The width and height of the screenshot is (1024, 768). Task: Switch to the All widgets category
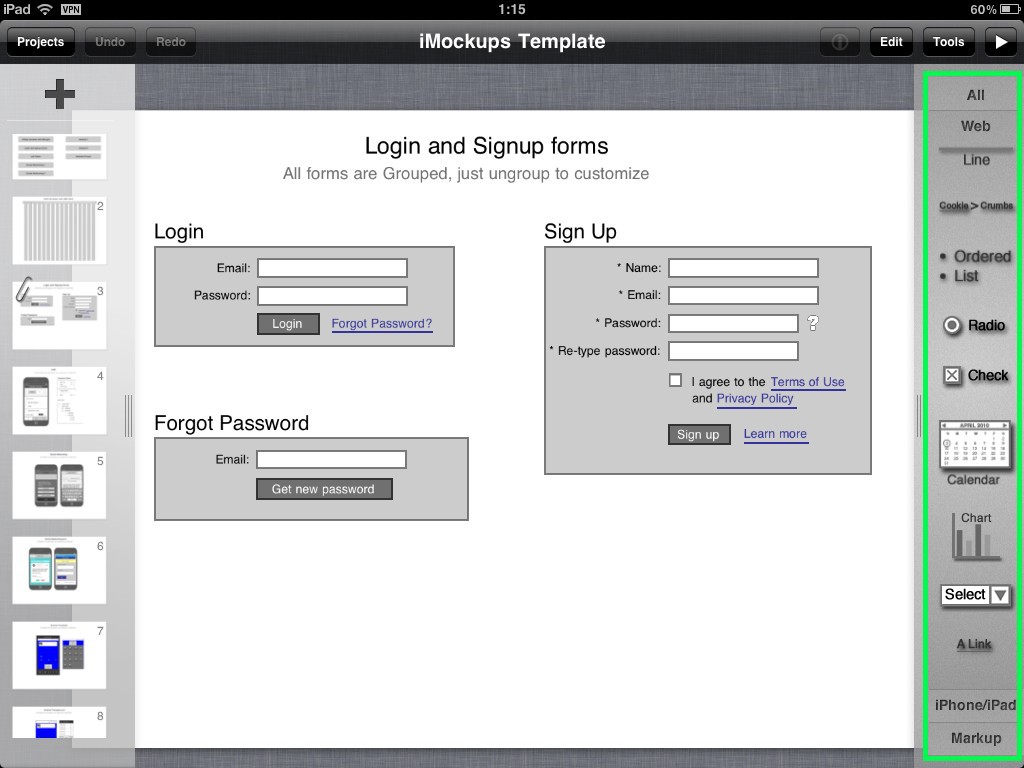[x=975, y=95]
